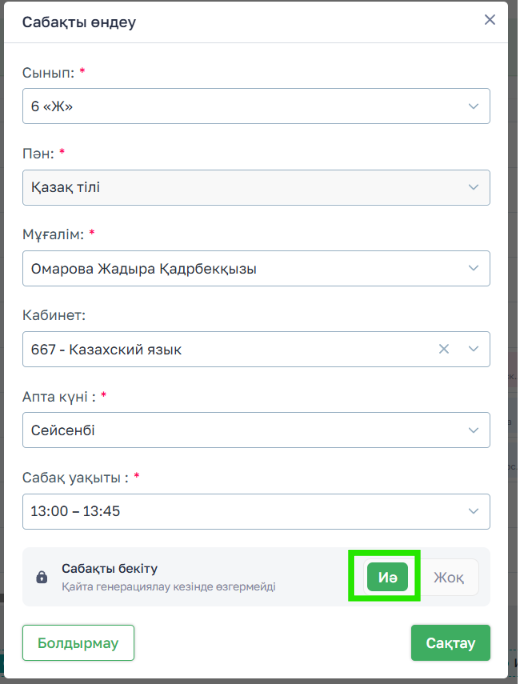Open the Омарова Жадыра Қадрбекқызы teacher dropdown
The width and height of the screenshot is (518, 685).
click(x=256, y=268)
